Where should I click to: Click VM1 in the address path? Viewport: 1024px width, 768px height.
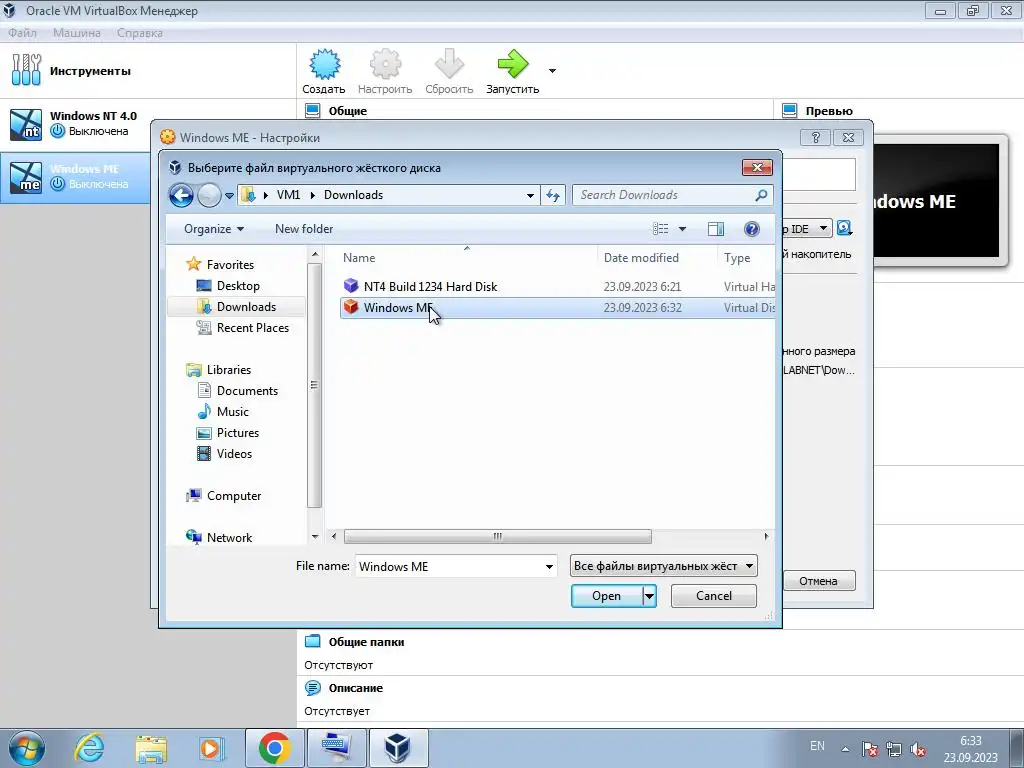288,195
